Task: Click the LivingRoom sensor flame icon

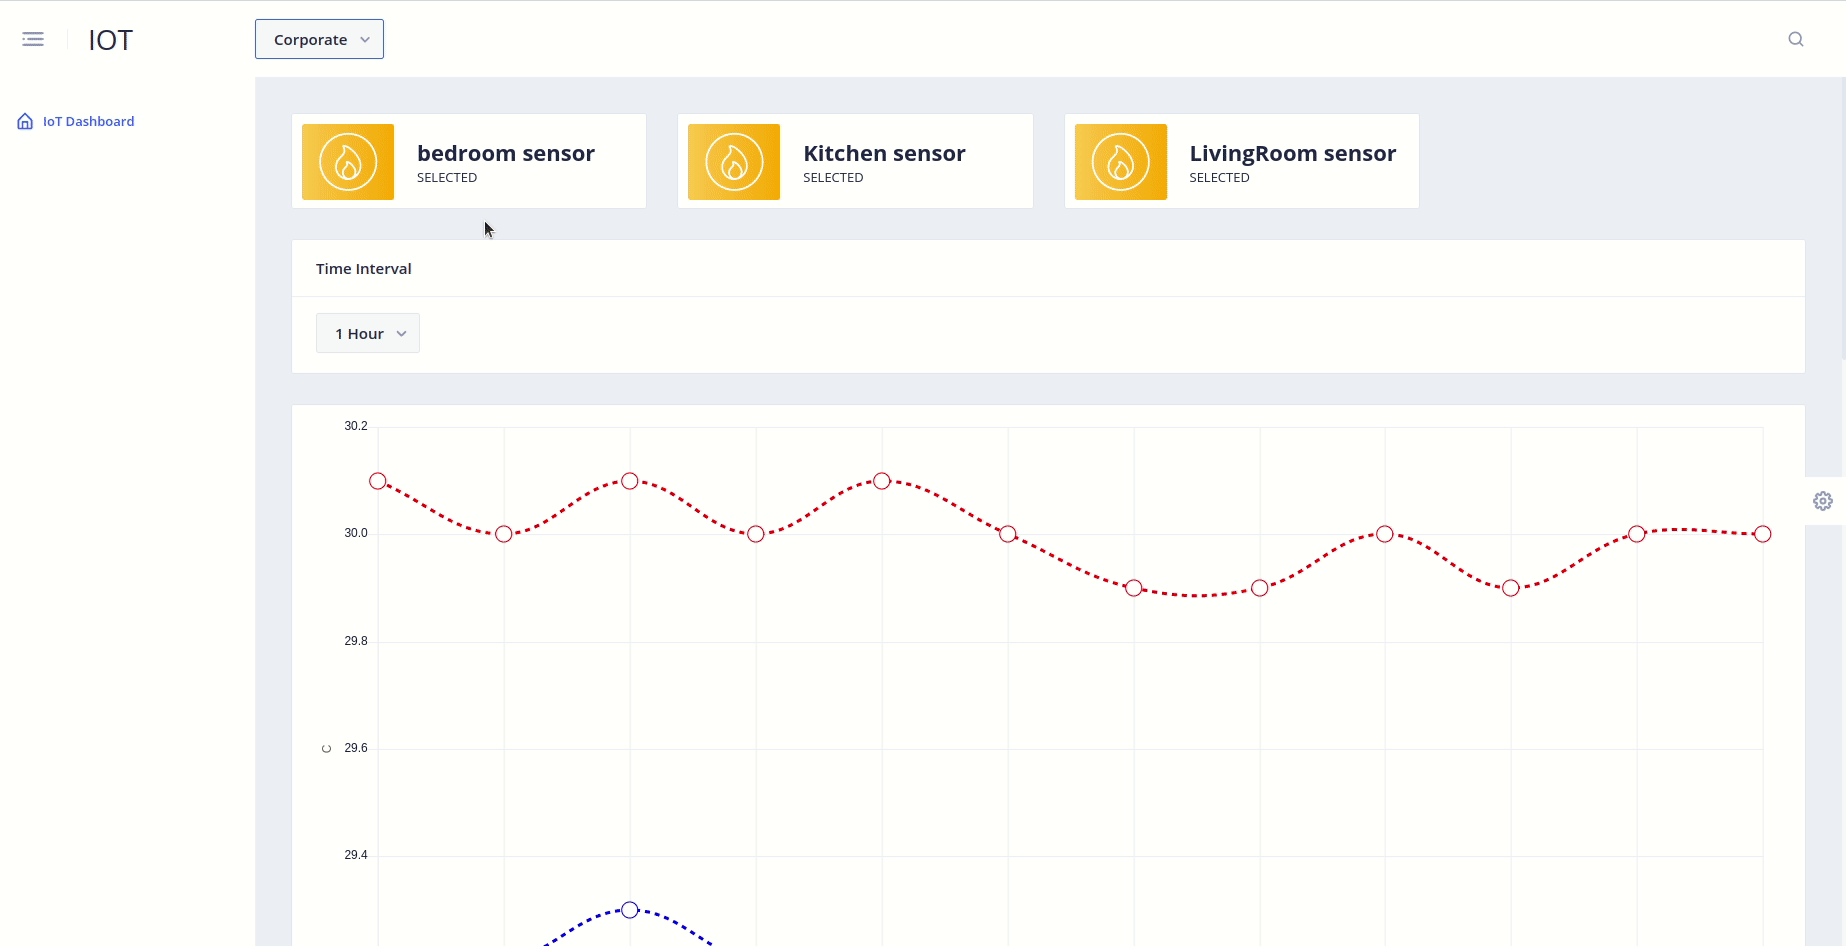Action: (x=1121, y=162)
